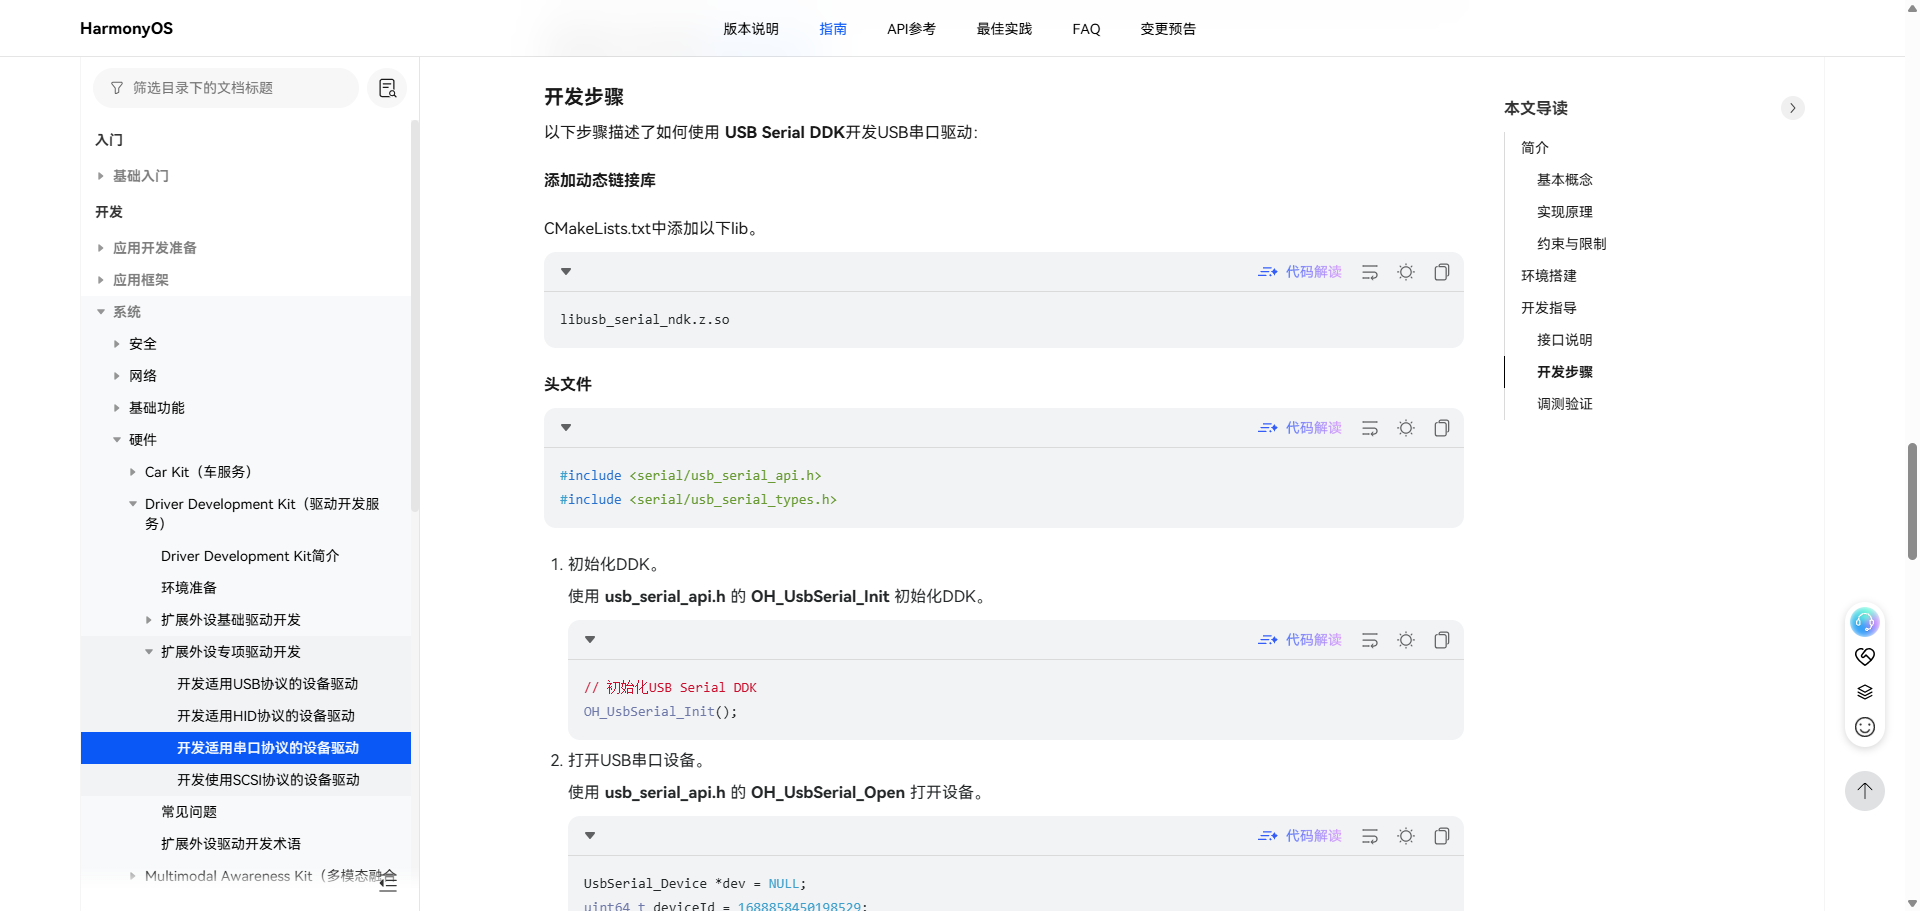The width and height of the screenshot is (1920, 911).
Task: Collapse the OH_UsbSerial_Init code block
Action: (x=590, y=640)
